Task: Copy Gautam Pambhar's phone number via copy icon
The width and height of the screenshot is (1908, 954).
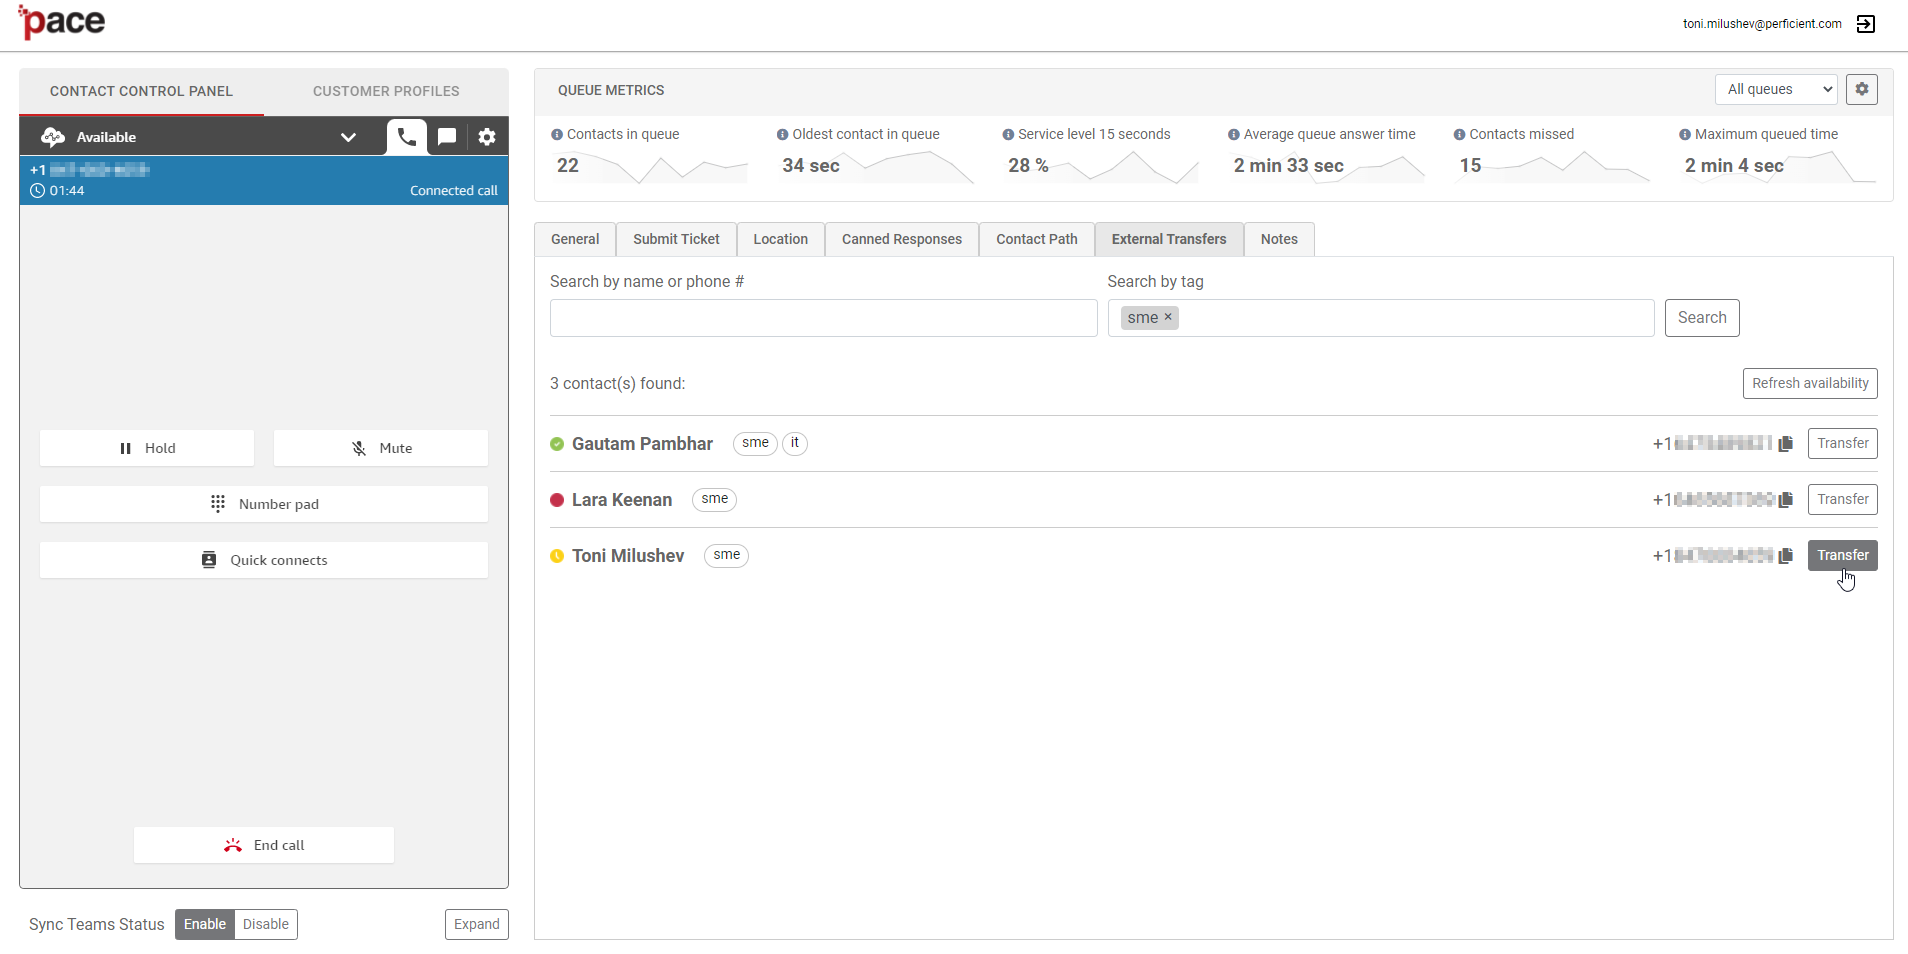Action: pyautogui.click(x=1786, y=443)
